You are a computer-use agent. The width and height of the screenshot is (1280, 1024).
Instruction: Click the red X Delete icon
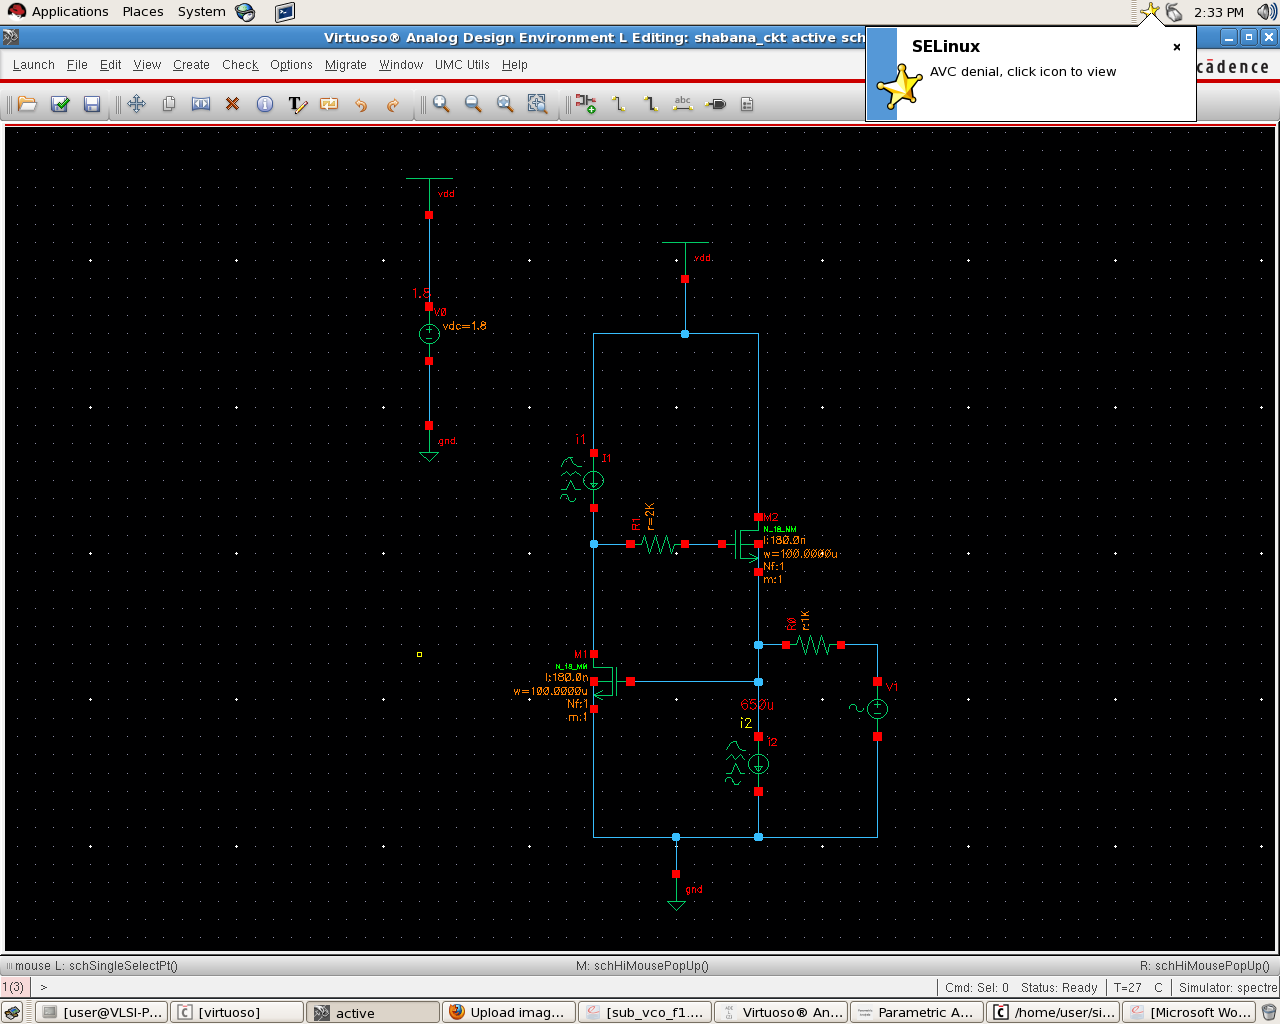[x=233, y=104]
